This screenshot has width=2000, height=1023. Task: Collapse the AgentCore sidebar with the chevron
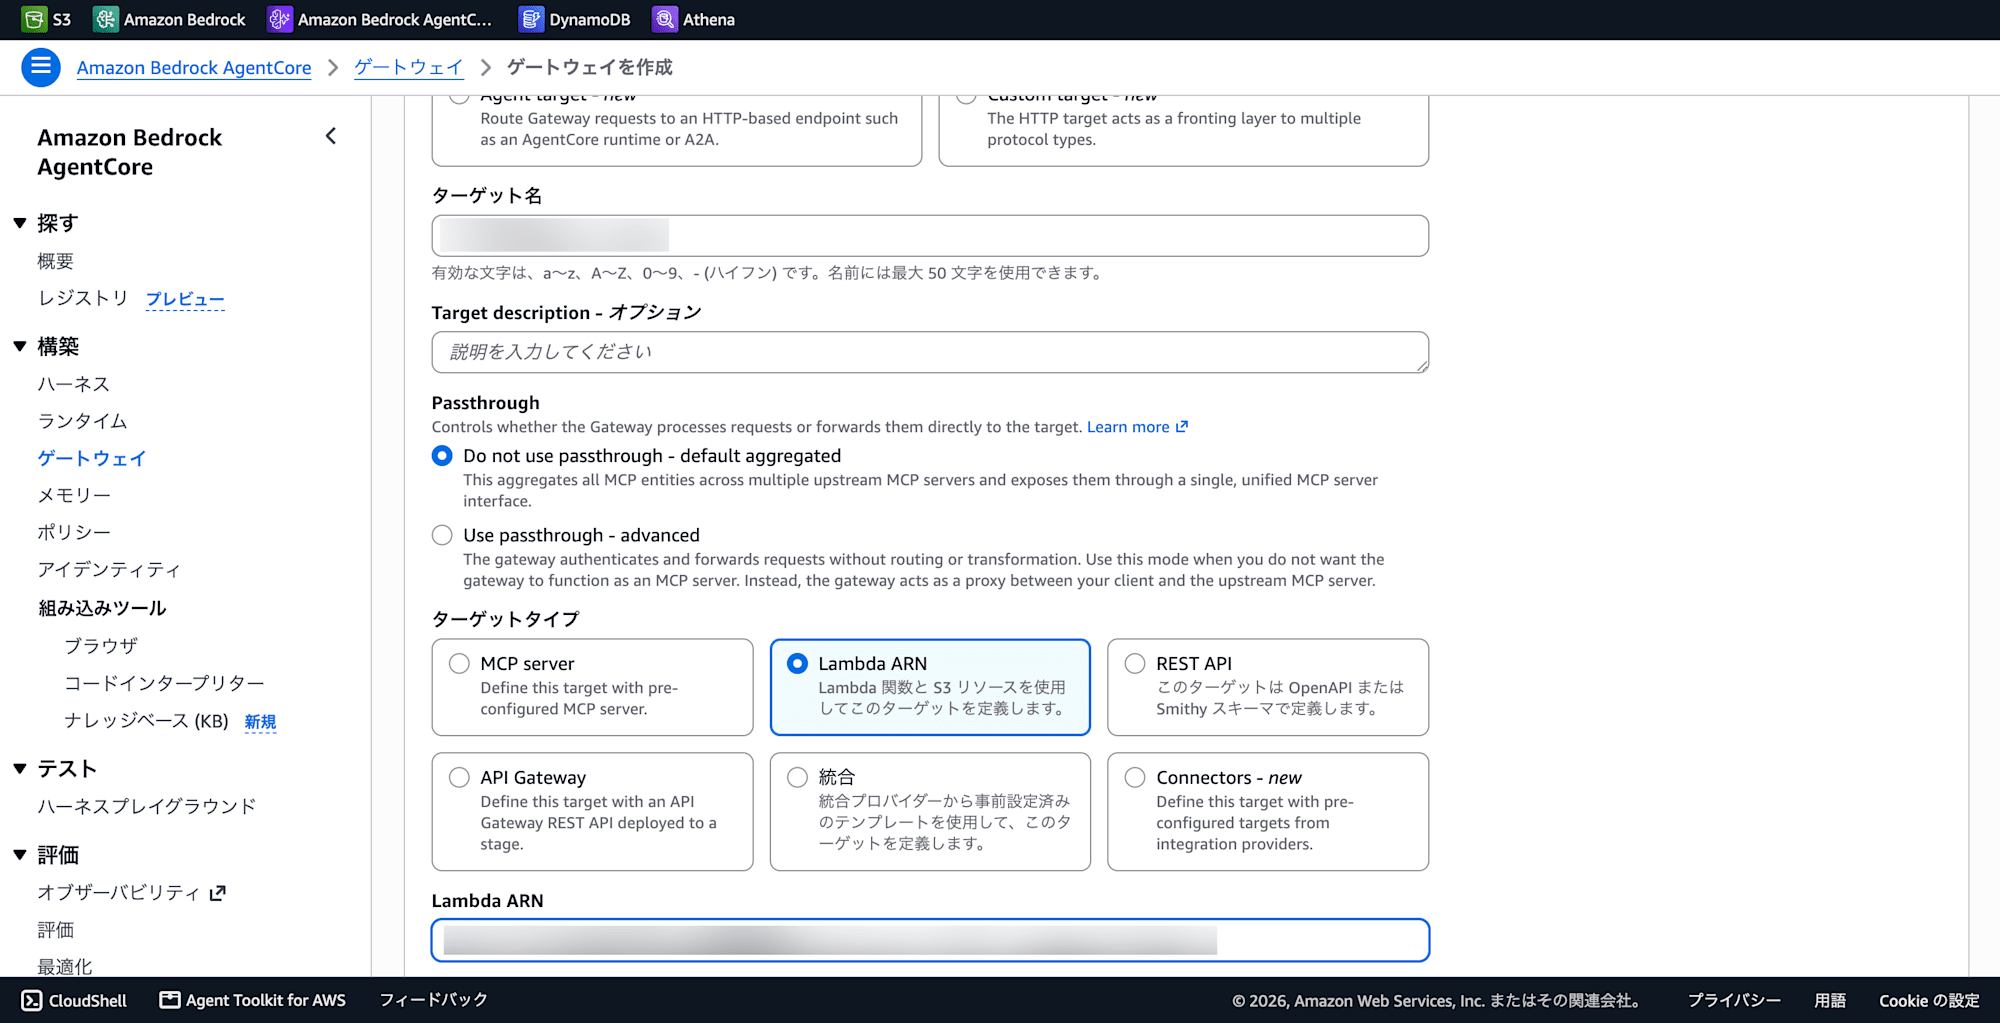[x=331, y=136]
